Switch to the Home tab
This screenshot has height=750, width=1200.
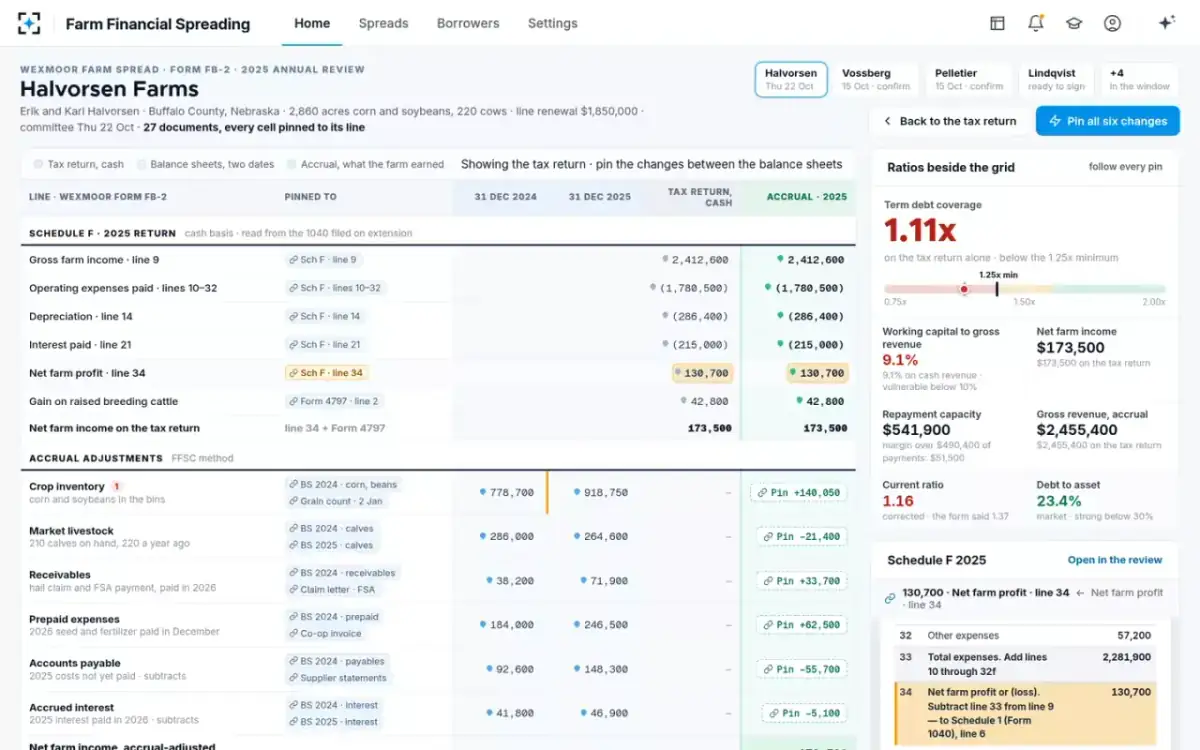point(312,23)
